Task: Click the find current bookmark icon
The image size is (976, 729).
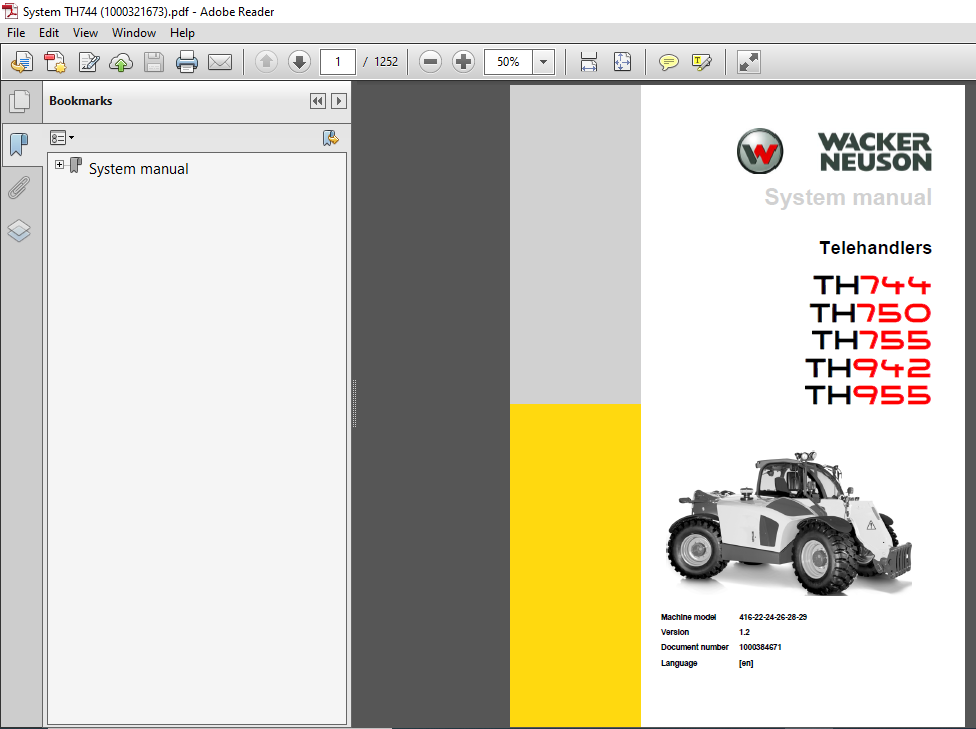Action: [x=331, y=138]
